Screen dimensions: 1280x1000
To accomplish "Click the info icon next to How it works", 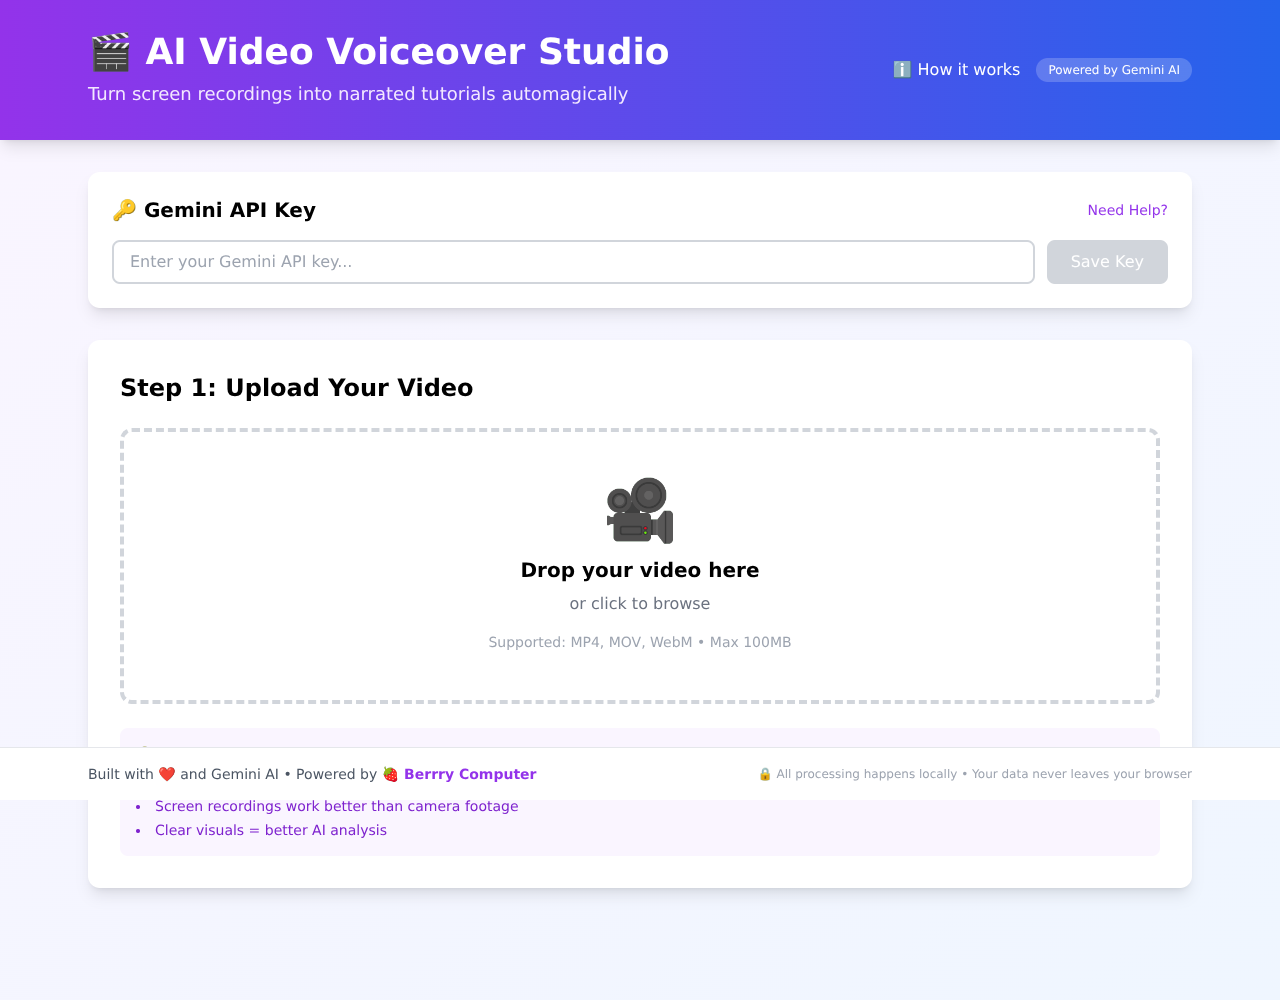I will (901, 69).
